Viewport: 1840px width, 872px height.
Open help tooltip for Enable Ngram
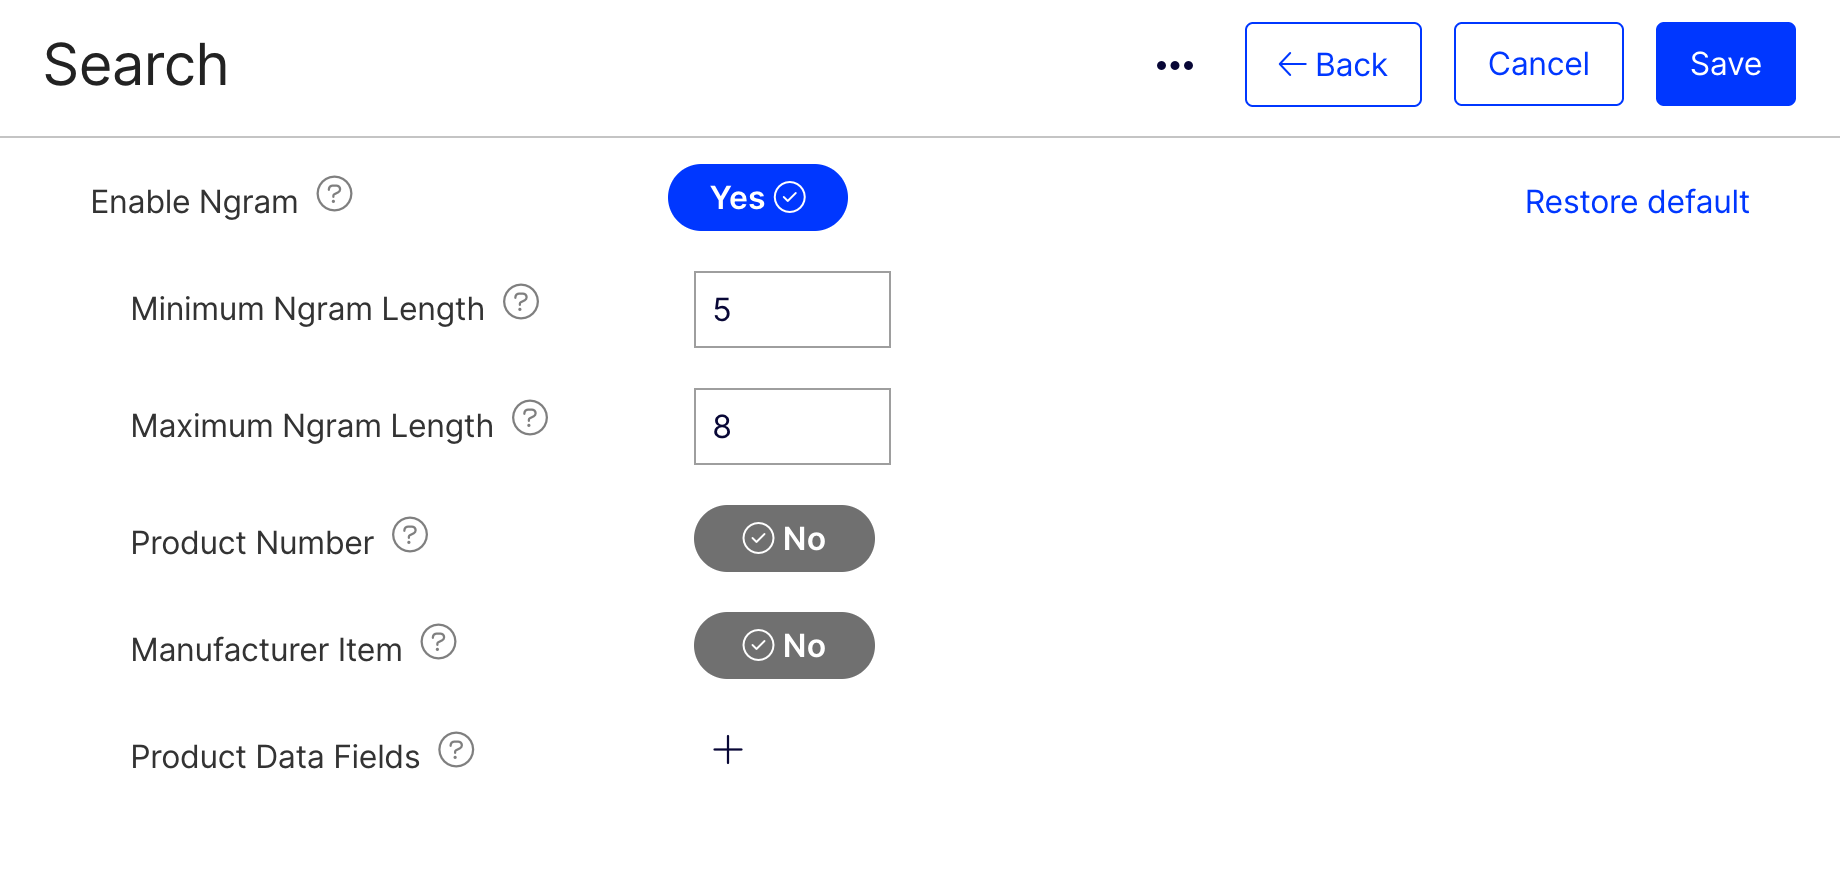pos(335,196)
